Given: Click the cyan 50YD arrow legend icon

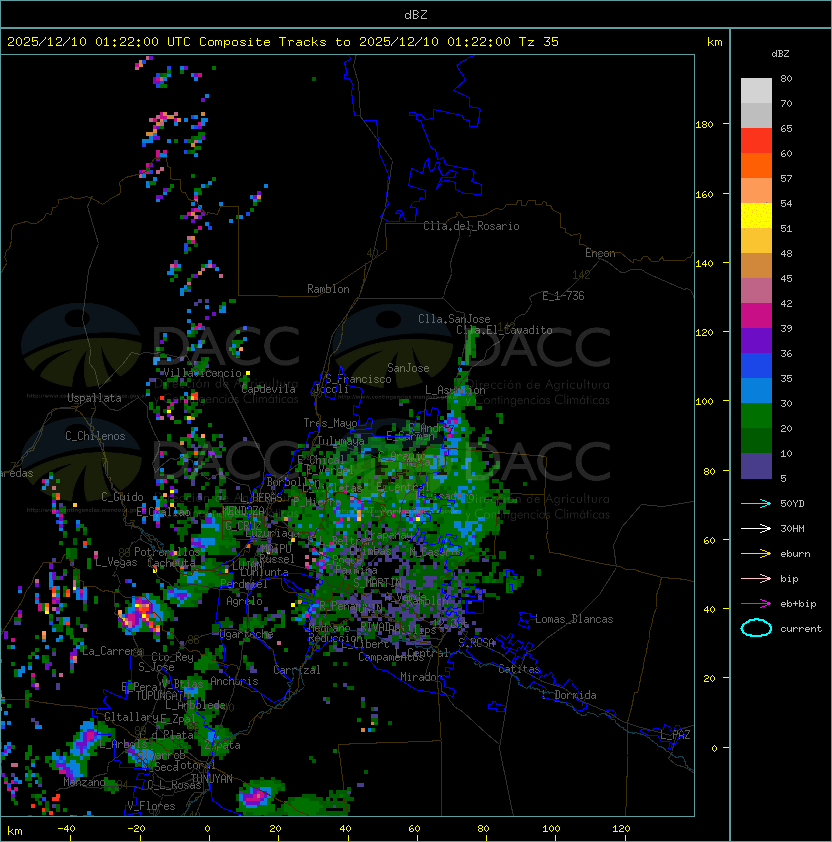Looking at the screenshot, I should (756, 503).
